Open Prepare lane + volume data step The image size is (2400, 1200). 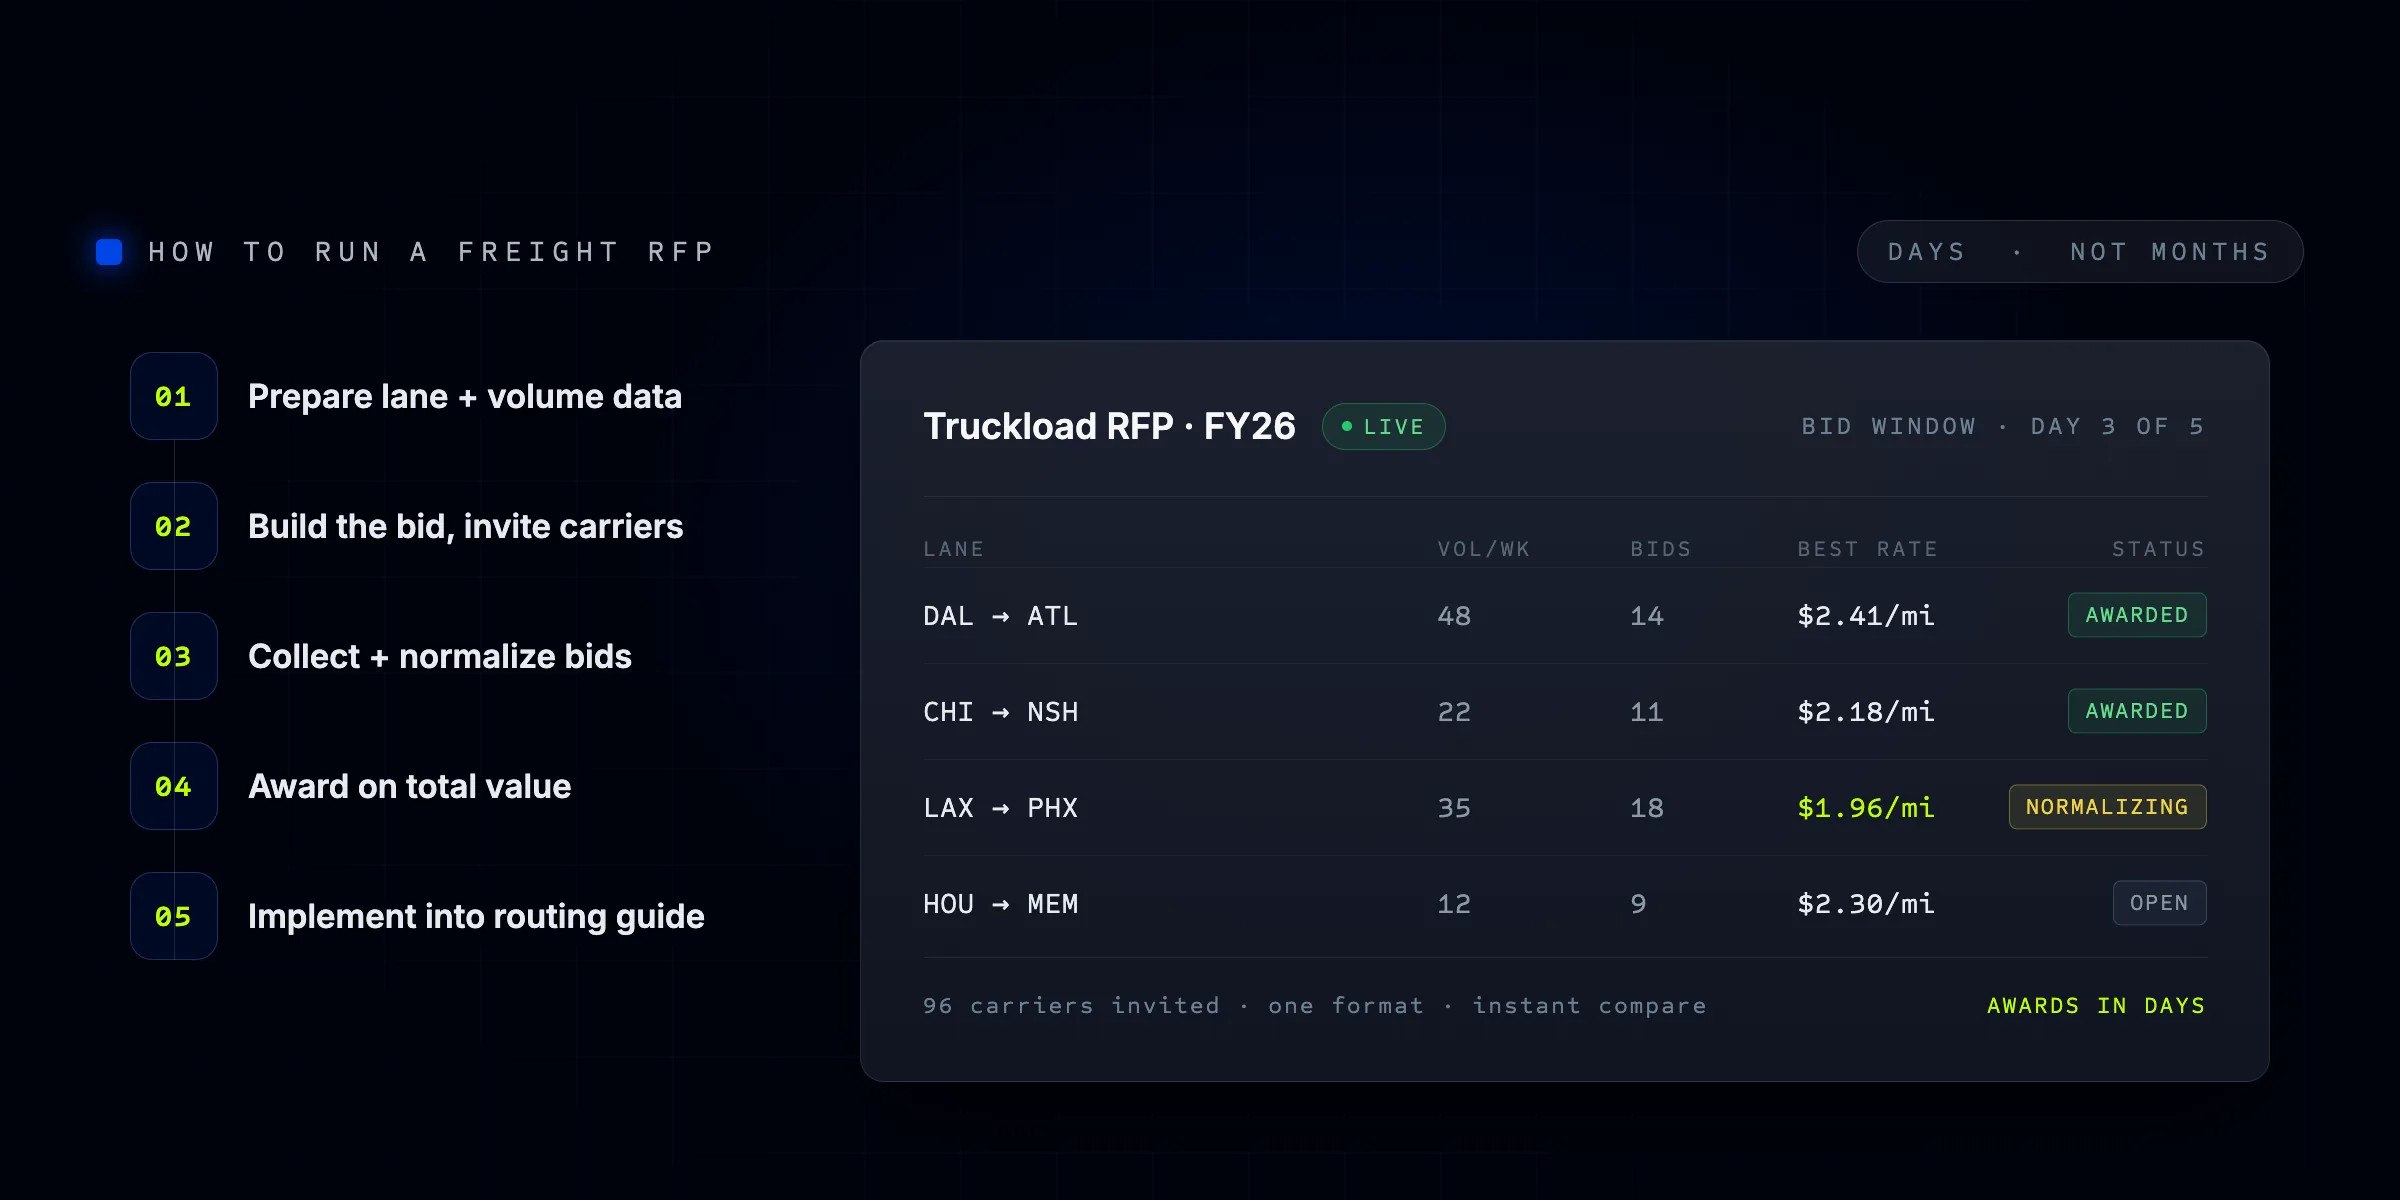[465, 397]
